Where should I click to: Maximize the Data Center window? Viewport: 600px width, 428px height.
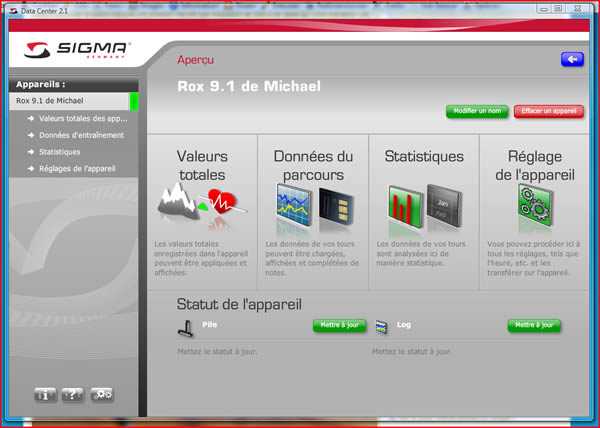[558, 9]
